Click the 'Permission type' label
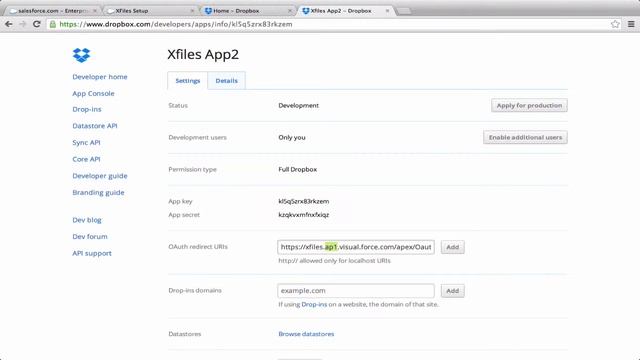 pos(192,169)
